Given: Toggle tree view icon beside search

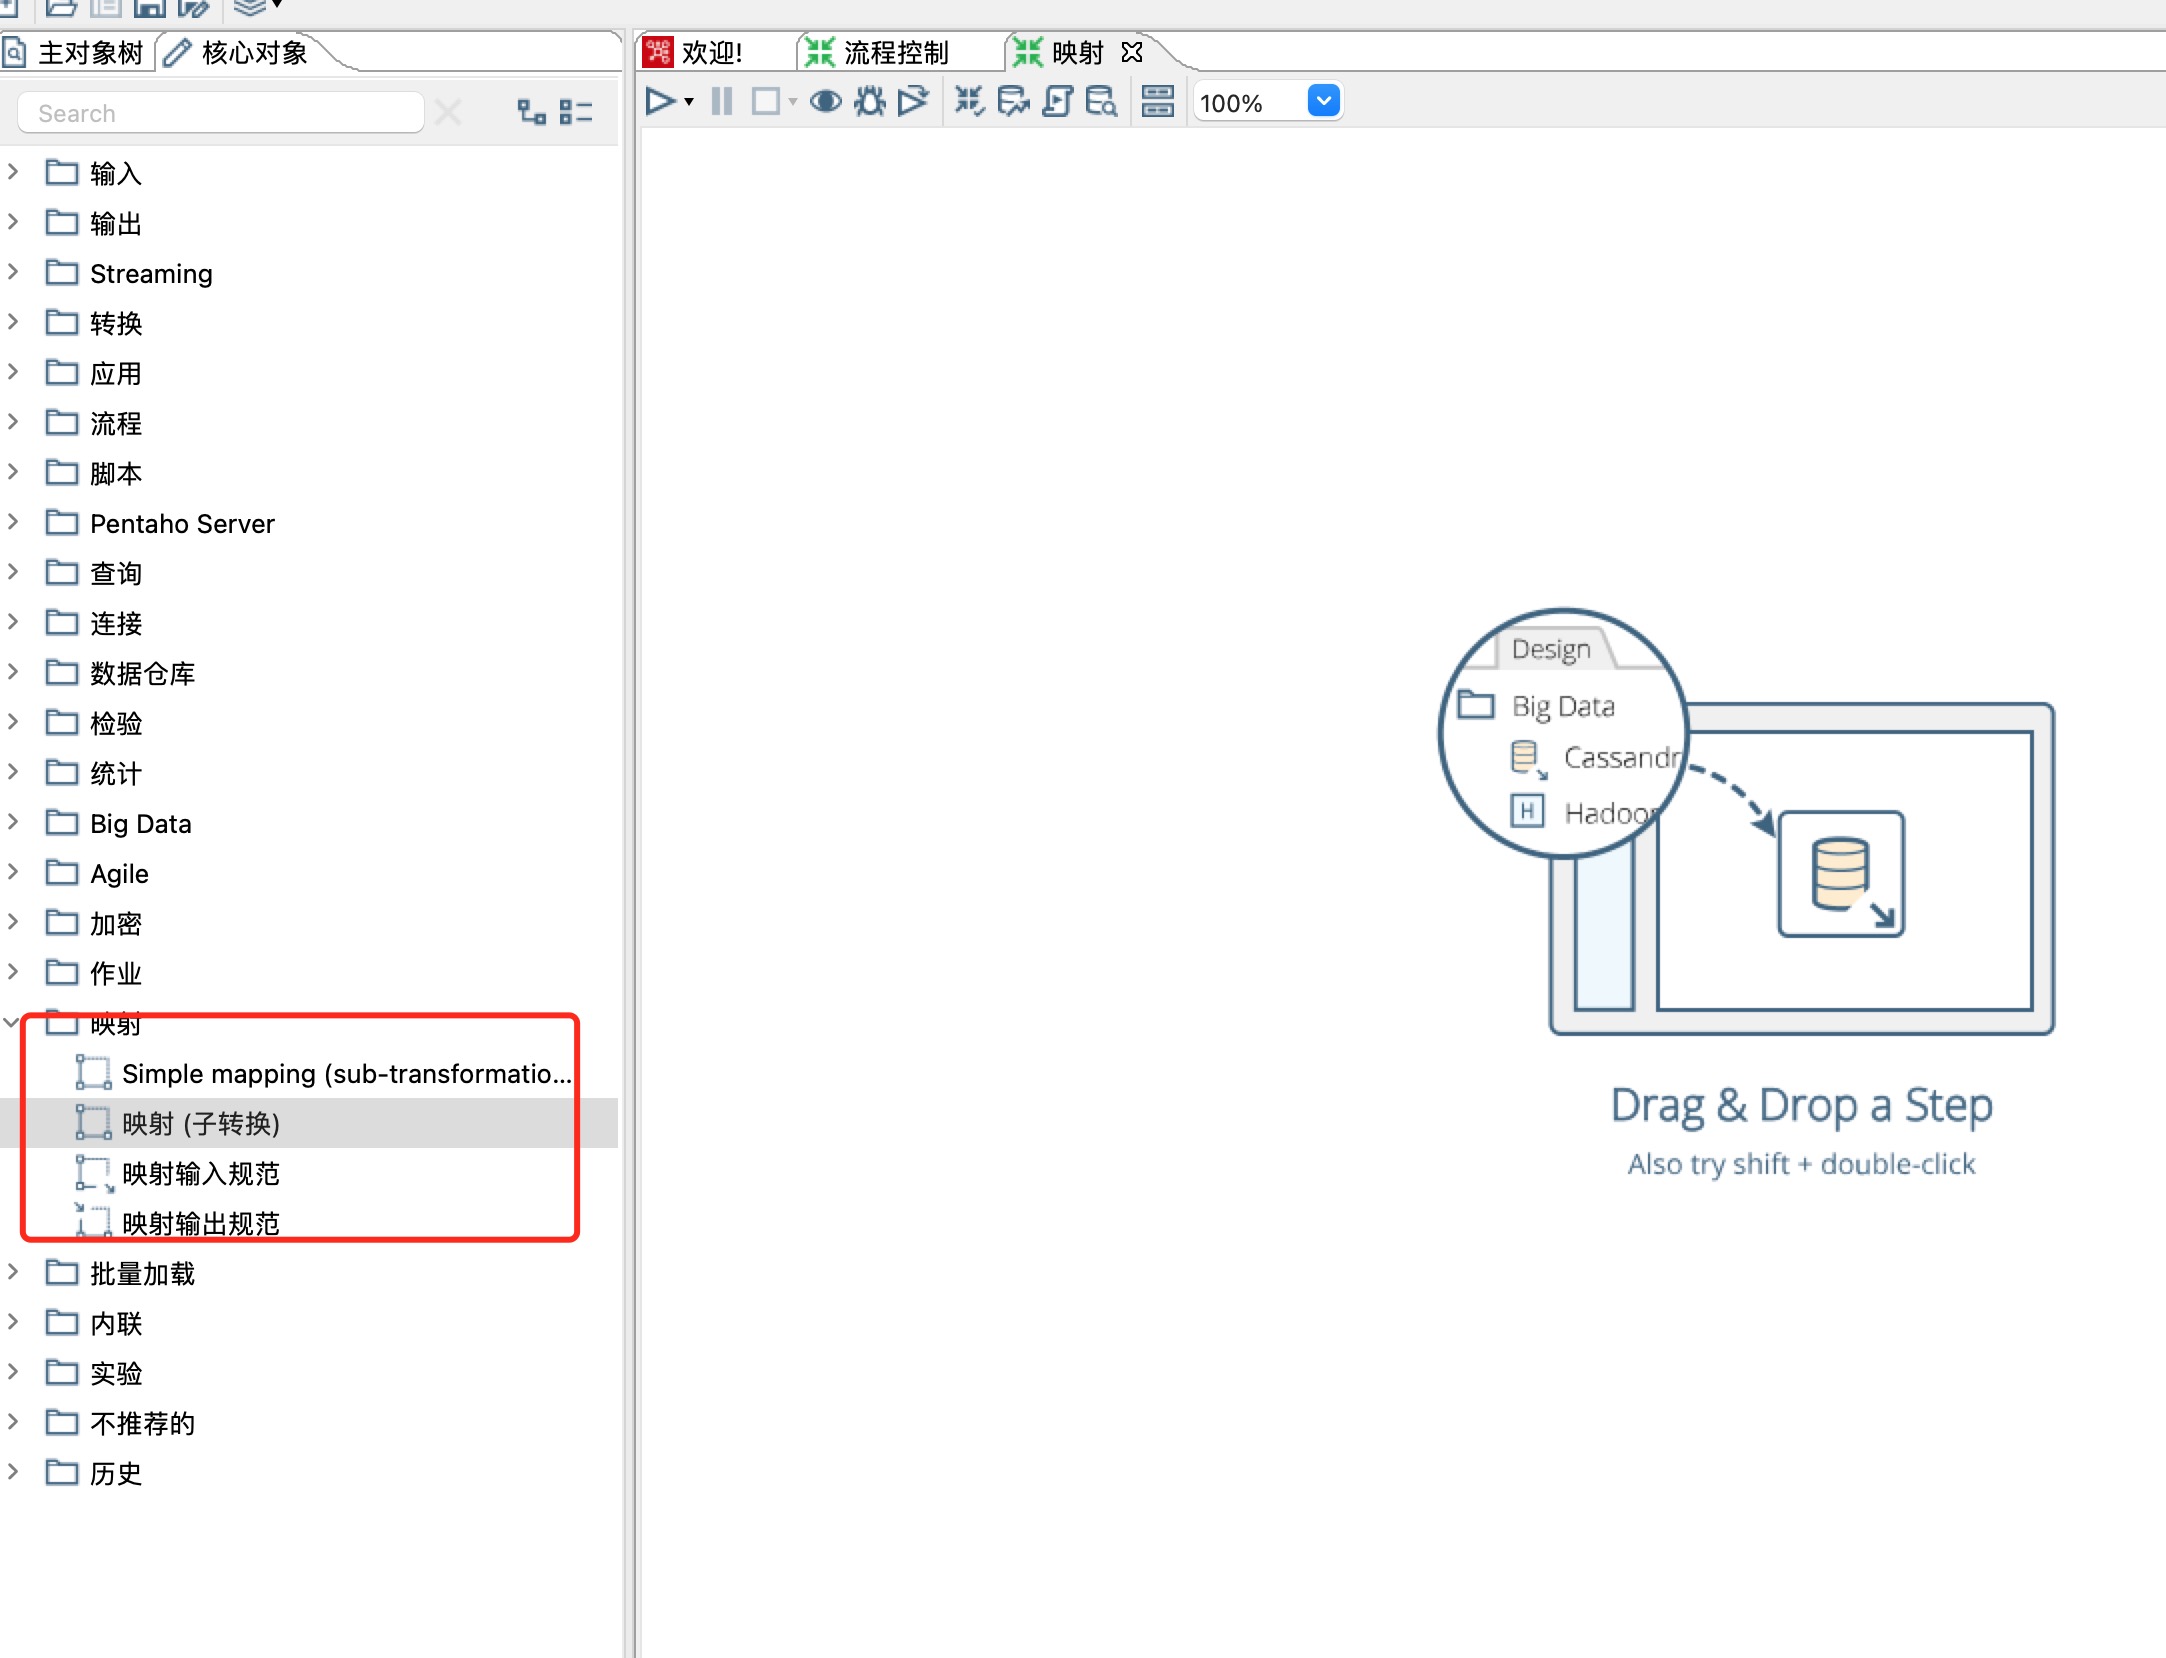Looking at the screenshot, I should 531,112.
